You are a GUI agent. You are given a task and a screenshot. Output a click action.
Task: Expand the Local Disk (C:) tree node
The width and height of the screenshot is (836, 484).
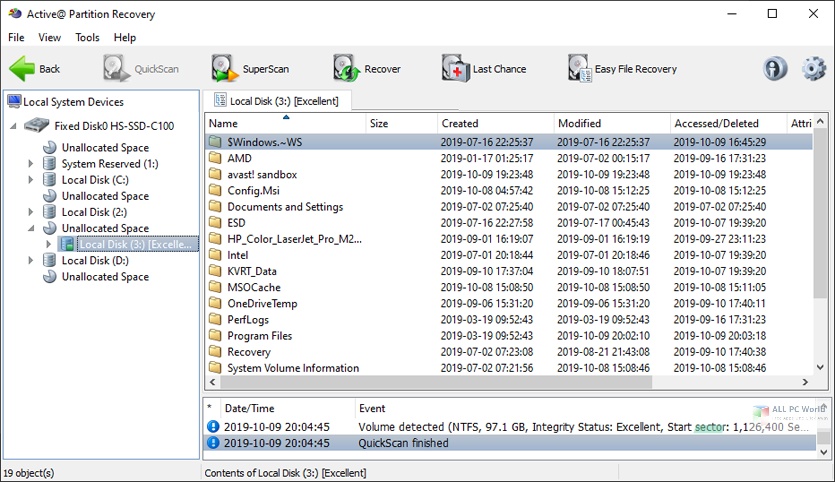[x=31, y=180]
